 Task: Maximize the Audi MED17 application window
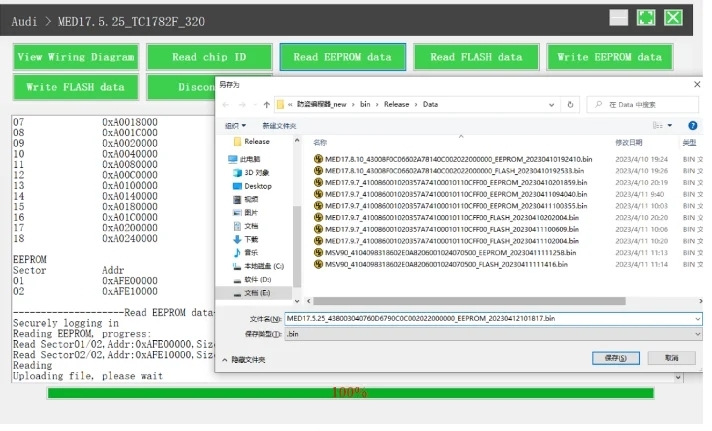point(646,18)
